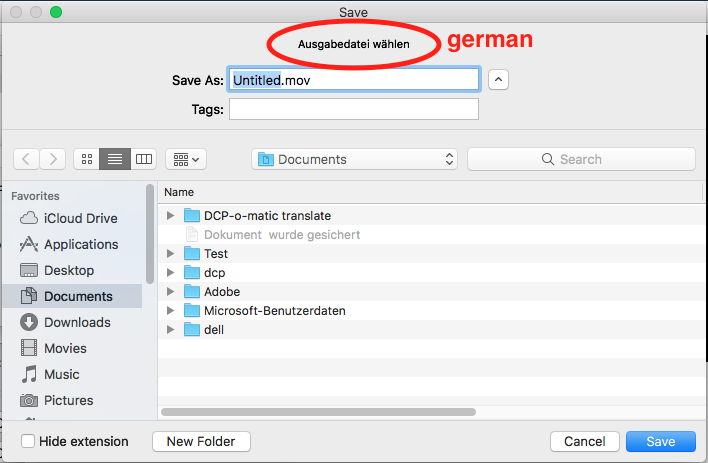This screenshot has width=708, height=463.
Task: Select the DCP-o-matic translate folder row
Action: click(x=431, y=215)
